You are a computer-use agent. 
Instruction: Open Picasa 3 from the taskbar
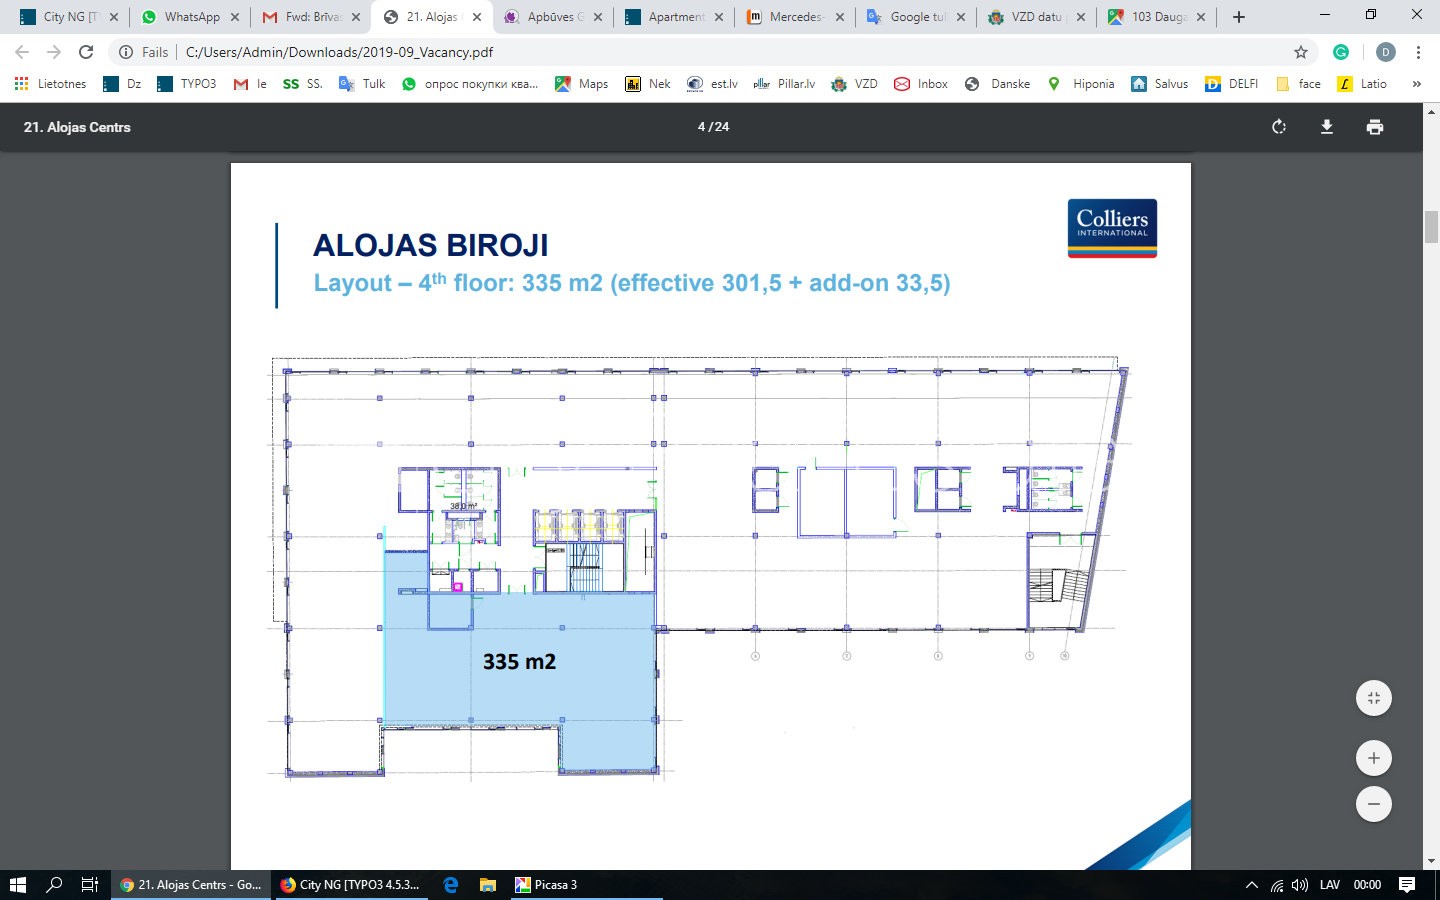pyautogui.click(x=546, y=885)
